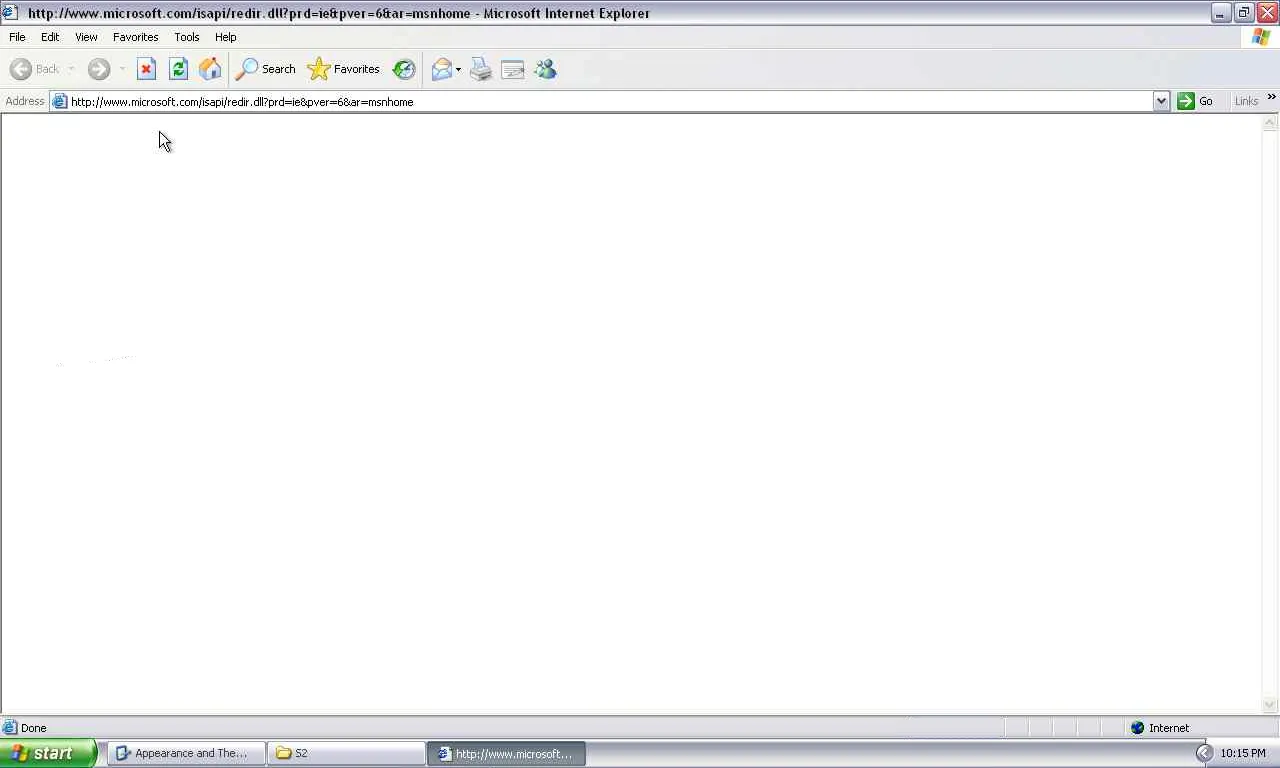Viewport: 1280px width, 768px height.
Task: Click the scrollbar down arrow
Action: pyautogui.click(x=1270, y=705)
